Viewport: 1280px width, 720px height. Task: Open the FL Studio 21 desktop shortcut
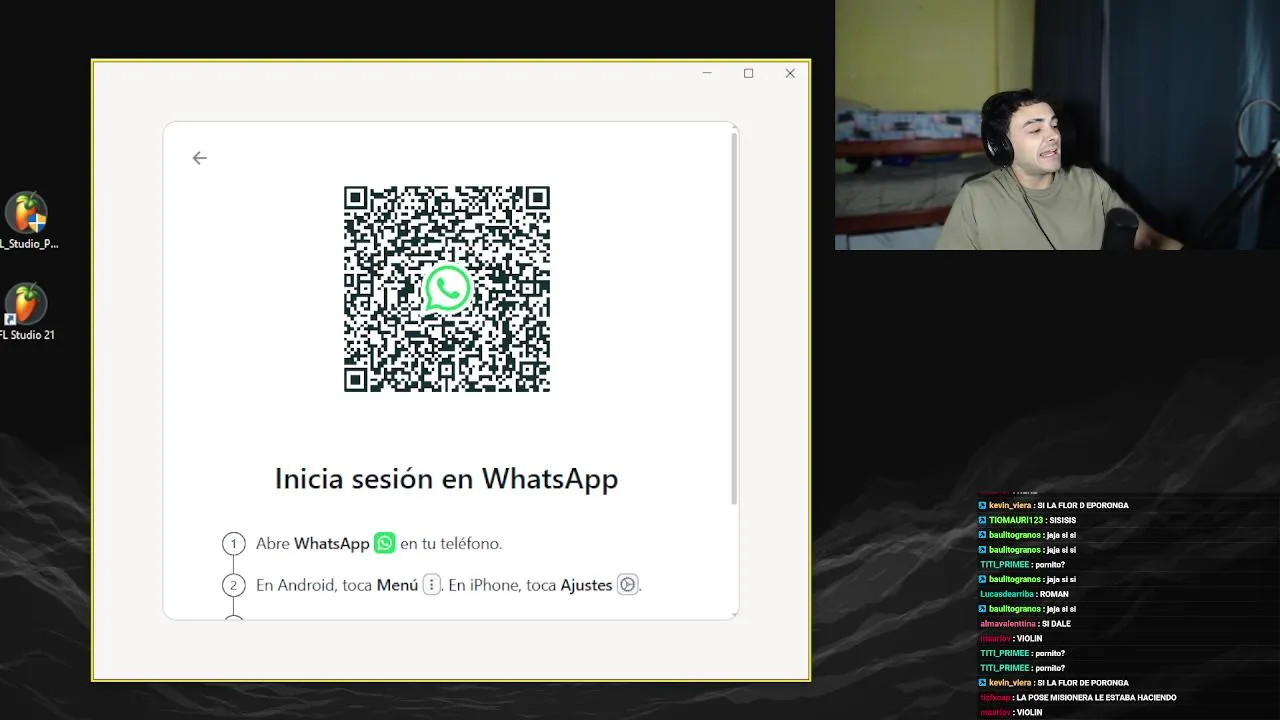coord(27,313)
